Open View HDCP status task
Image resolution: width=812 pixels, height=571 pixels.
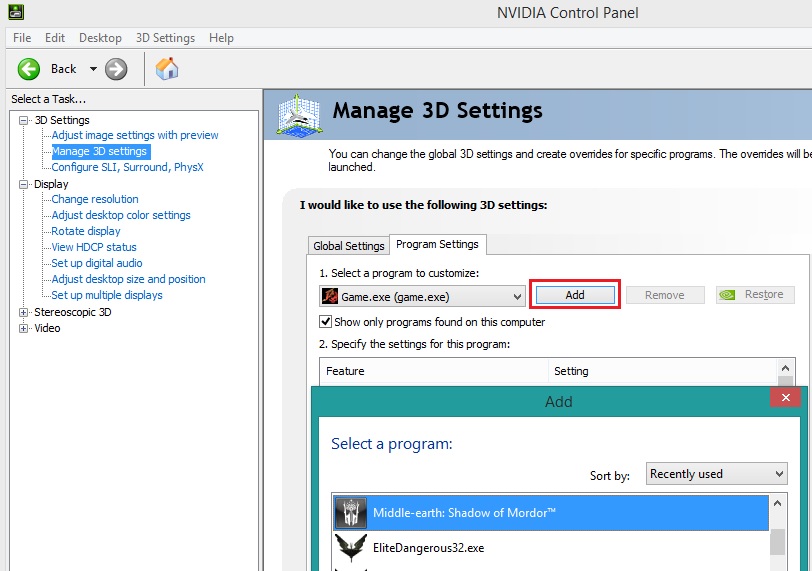[94, 247]
